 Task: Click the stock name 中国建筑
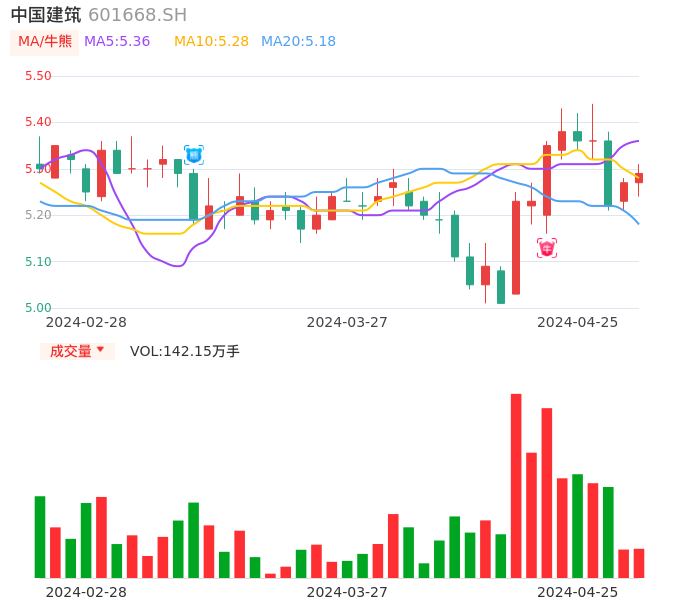tap(46, 15)
